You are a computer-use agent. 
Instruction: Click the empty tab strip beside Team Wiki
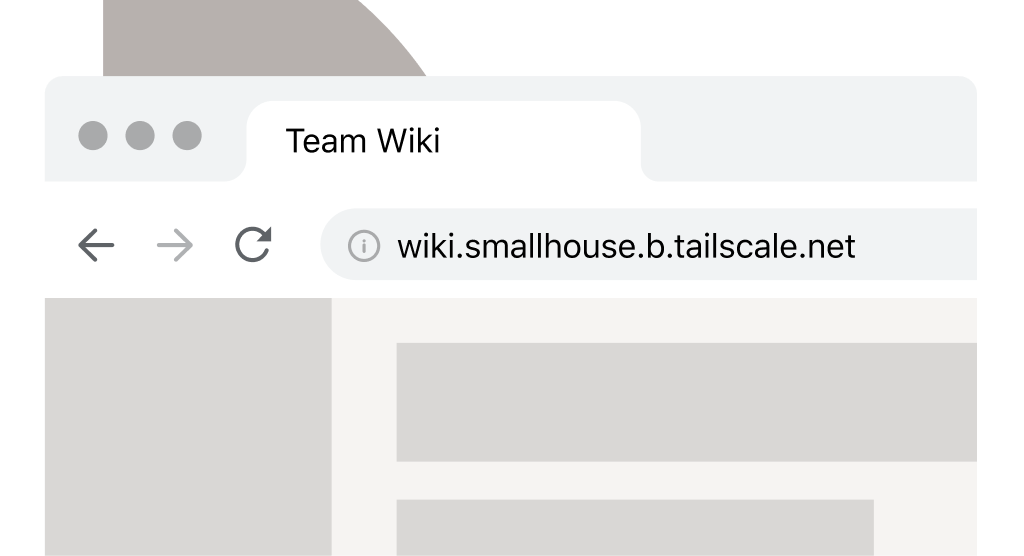(x=810, y=129)
